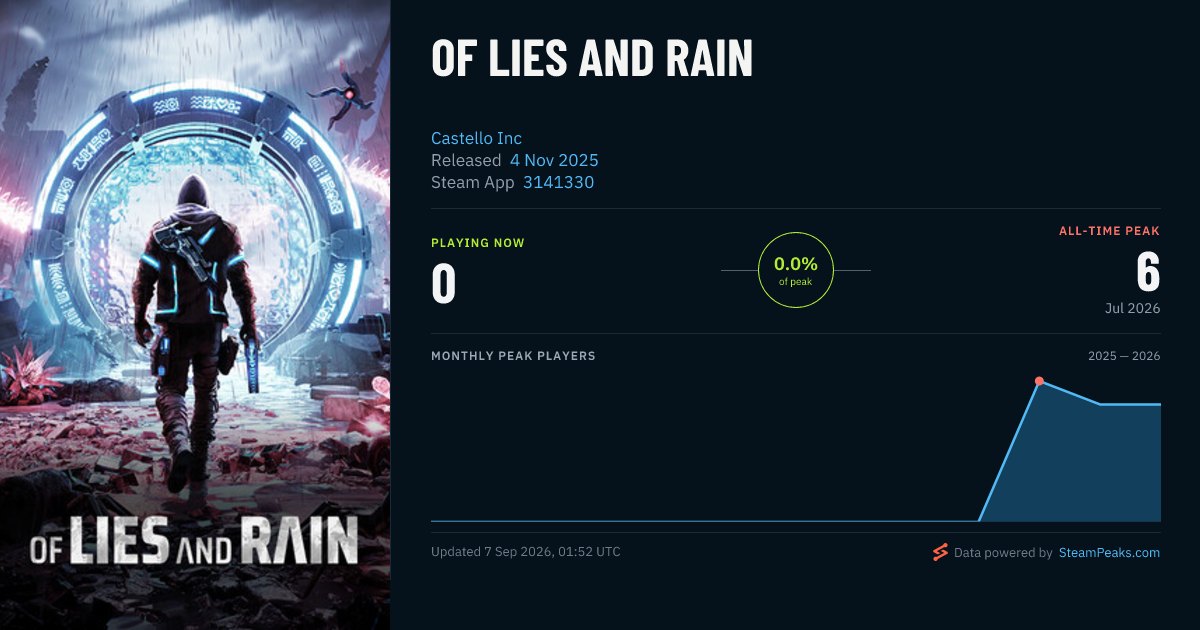Image resolution: width=1200 pixels, height=630 pixels.
Task: Click the game logo text on the cover
Action: pyautogui.click(x=194, y=544)
